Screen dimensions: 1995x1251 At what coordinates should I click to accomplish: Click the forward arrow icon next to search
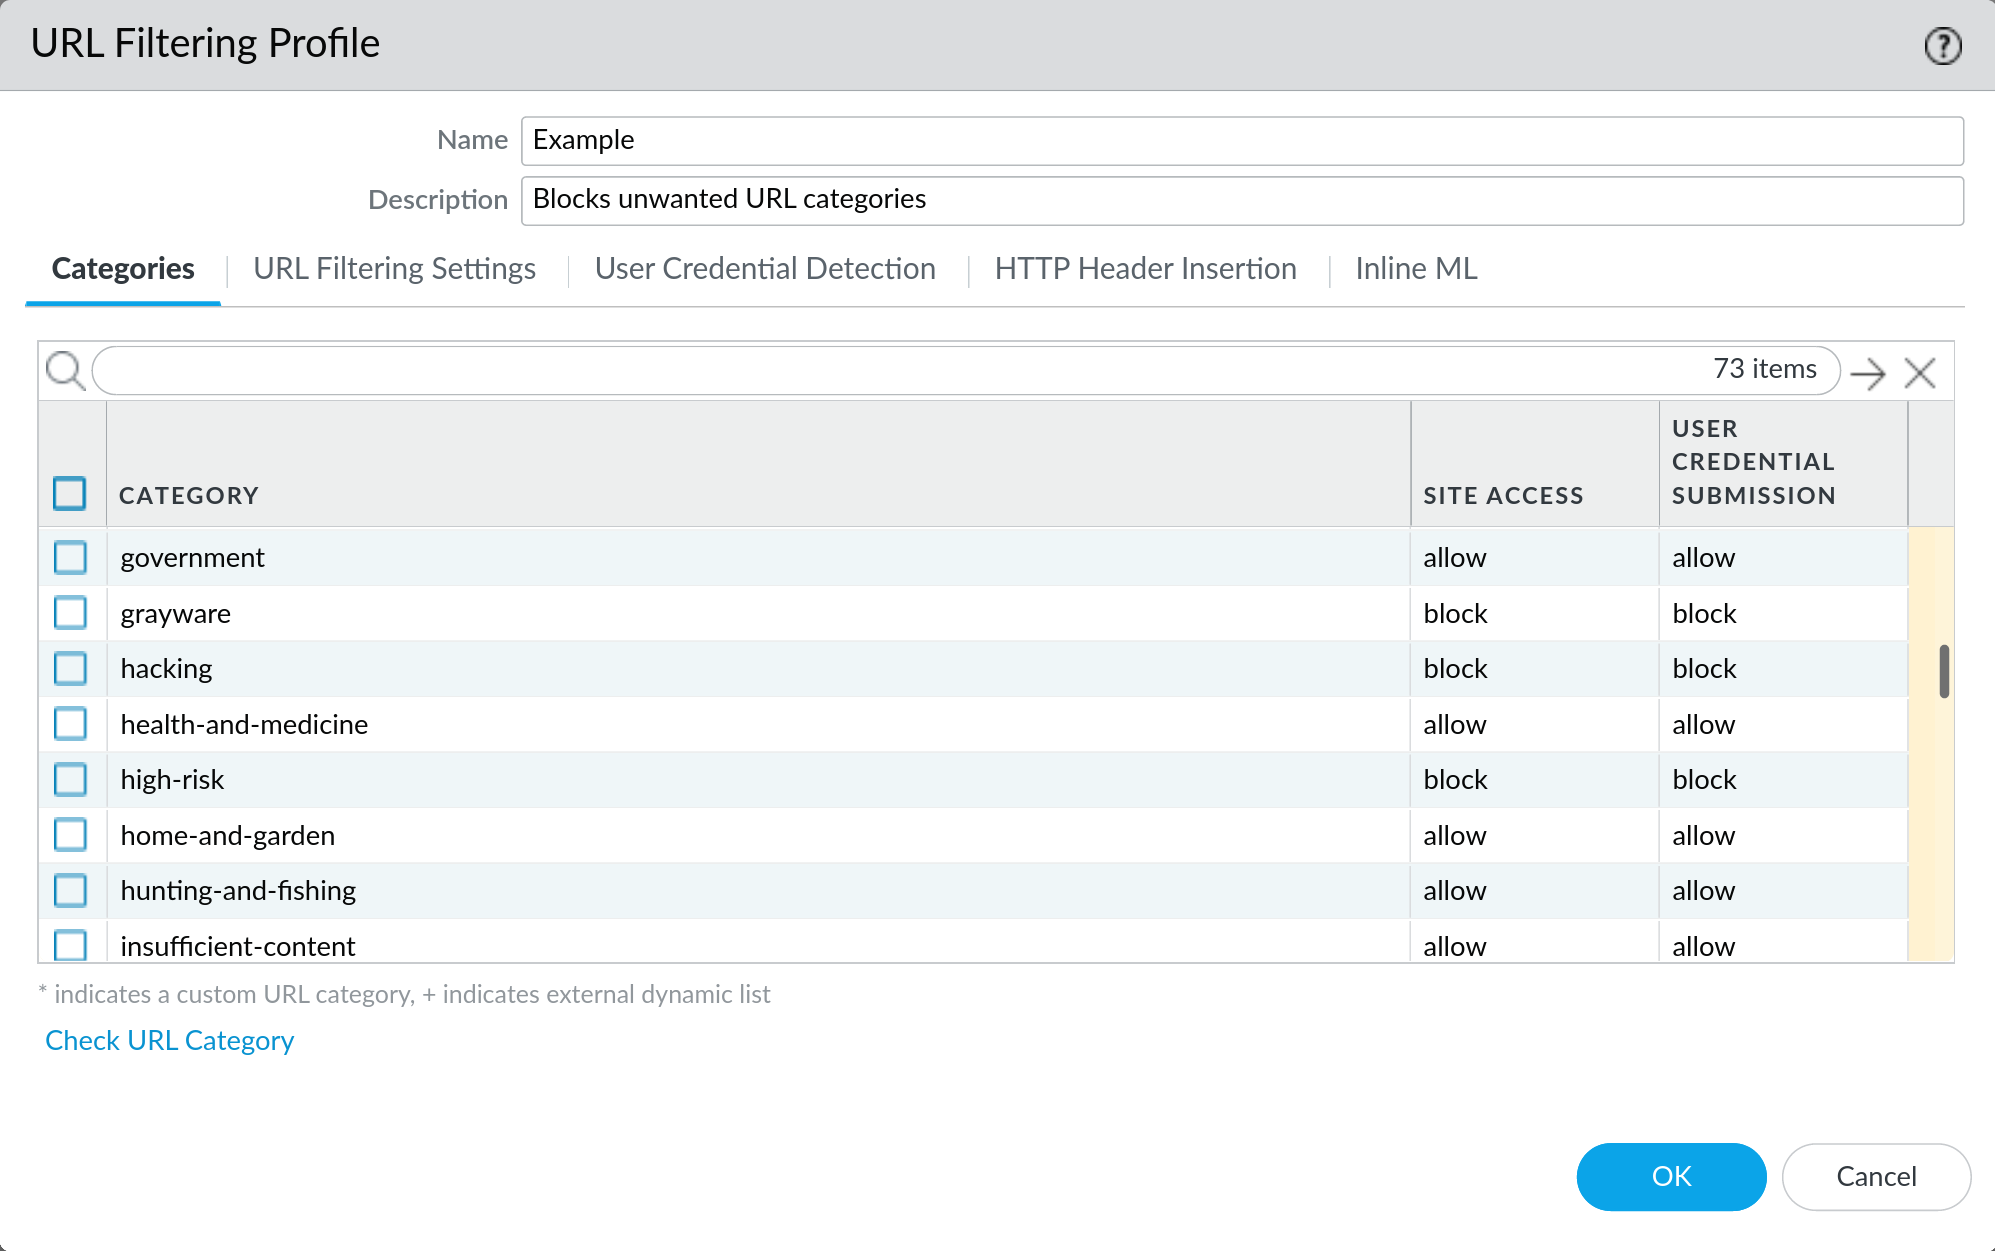pos(1871,370)
